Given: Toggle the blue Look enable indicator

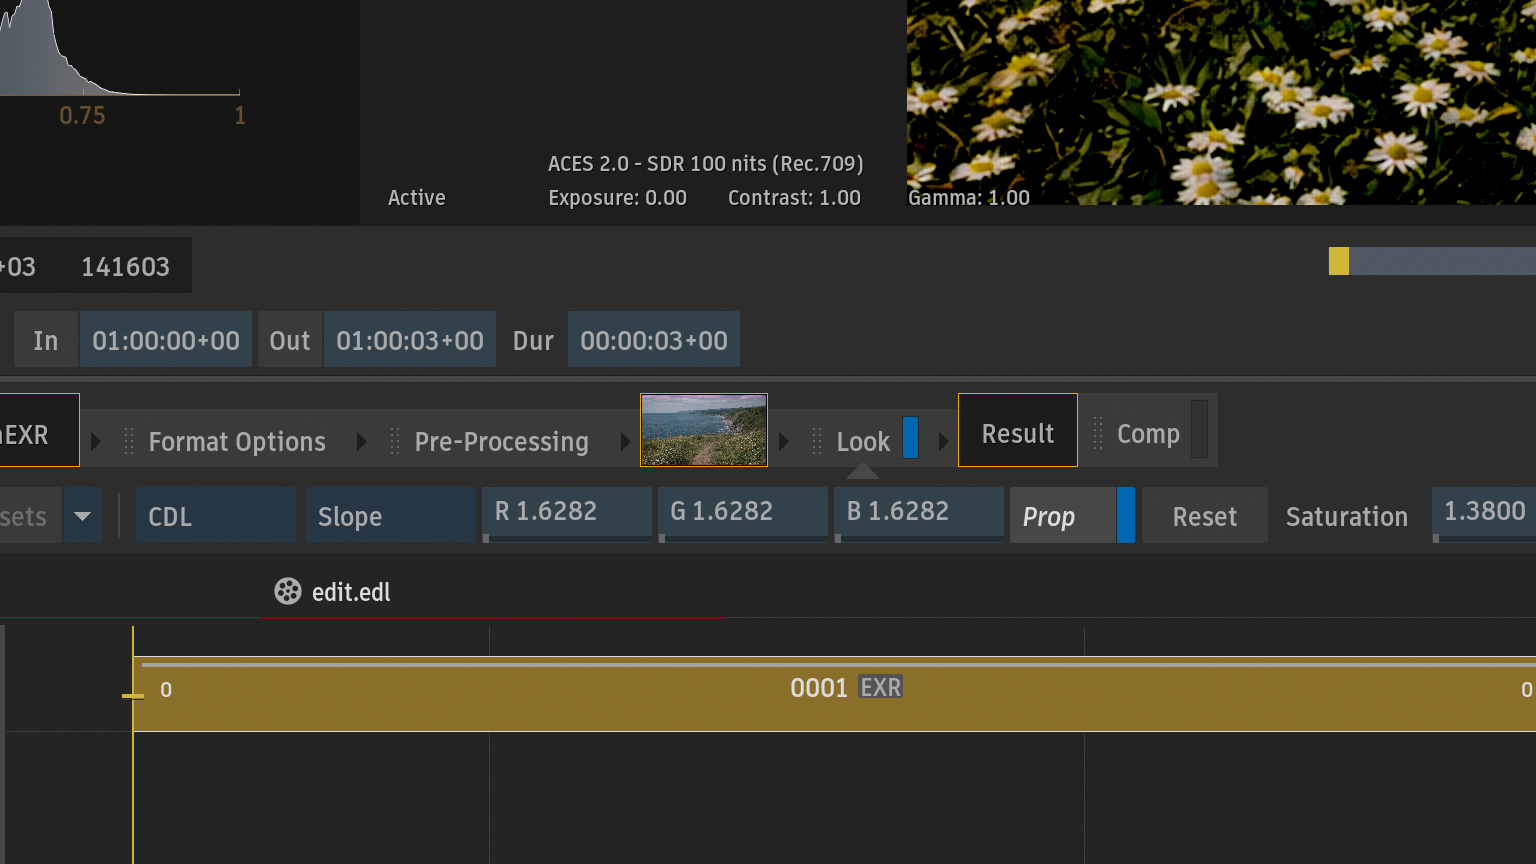Looking at the screenshot, I should point(910,438).
